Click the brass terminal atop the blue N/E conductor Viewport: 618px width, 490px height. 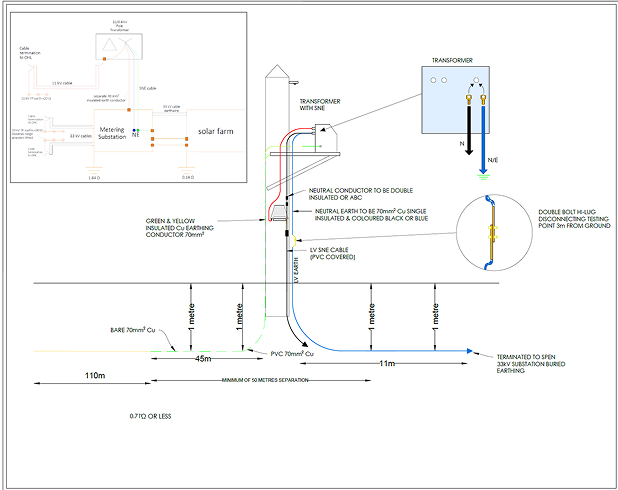(x=483, y=99)
